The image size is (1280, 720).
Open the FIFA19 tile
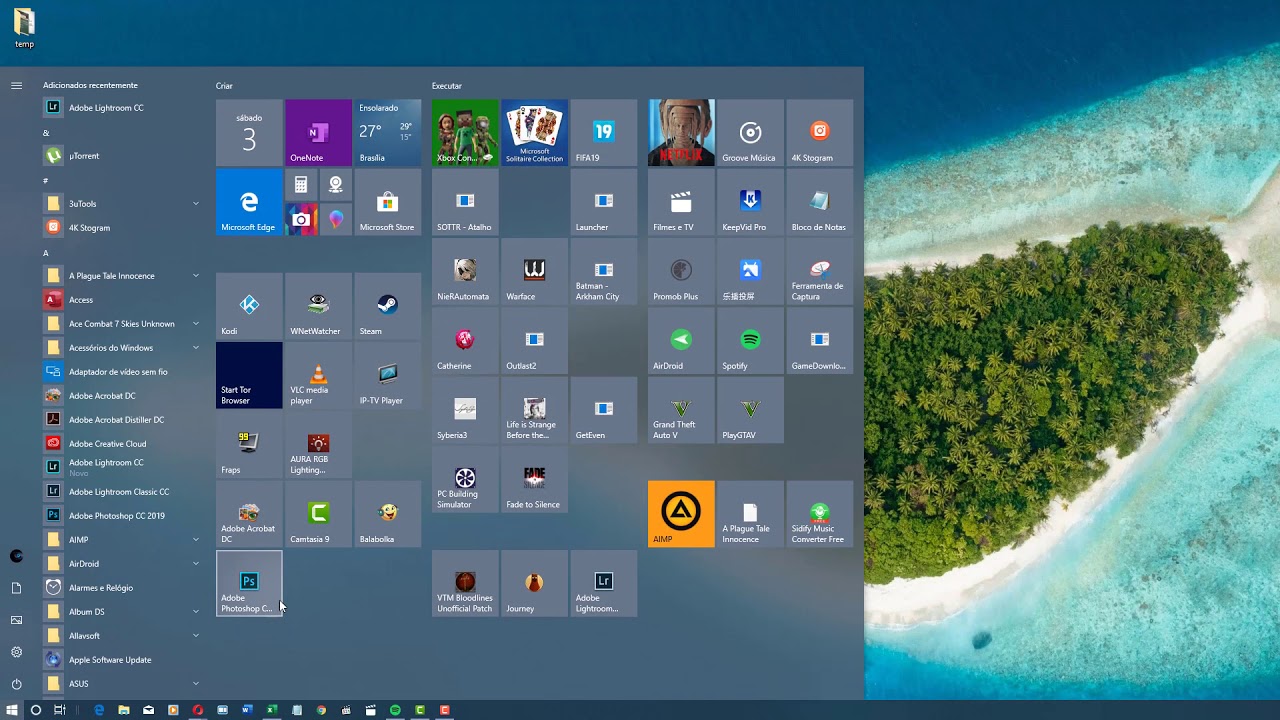click(x=603, y=132)
